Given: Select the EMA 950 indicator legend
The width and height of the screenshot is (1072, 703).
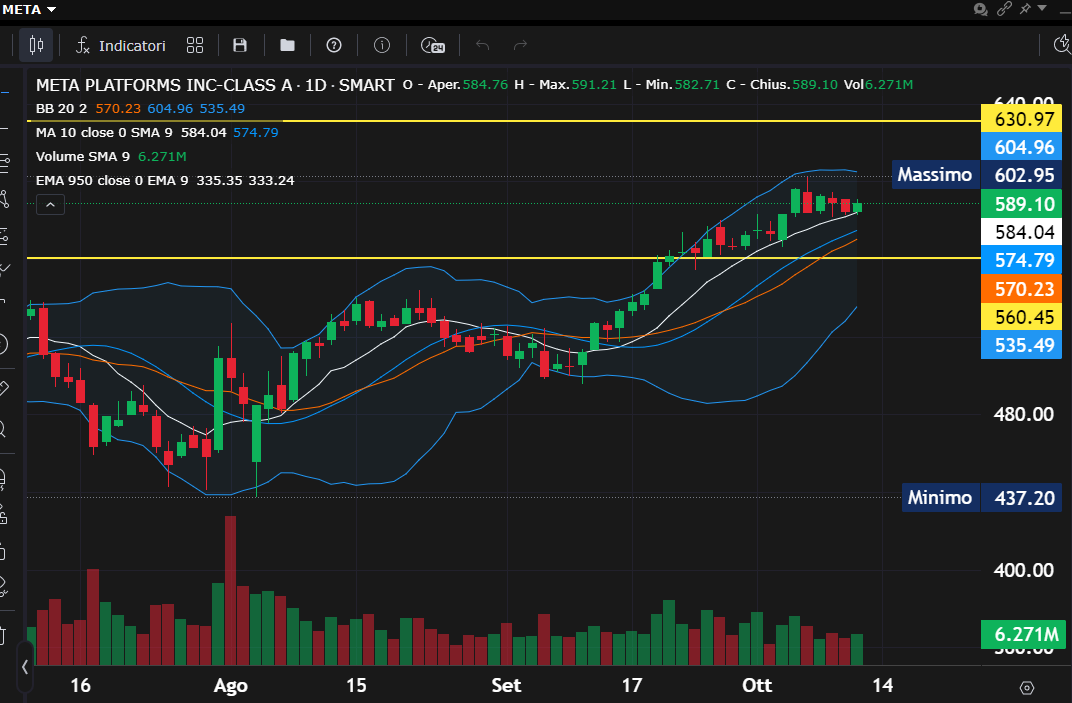Looking at the screenshot, I should click(83, 180).
